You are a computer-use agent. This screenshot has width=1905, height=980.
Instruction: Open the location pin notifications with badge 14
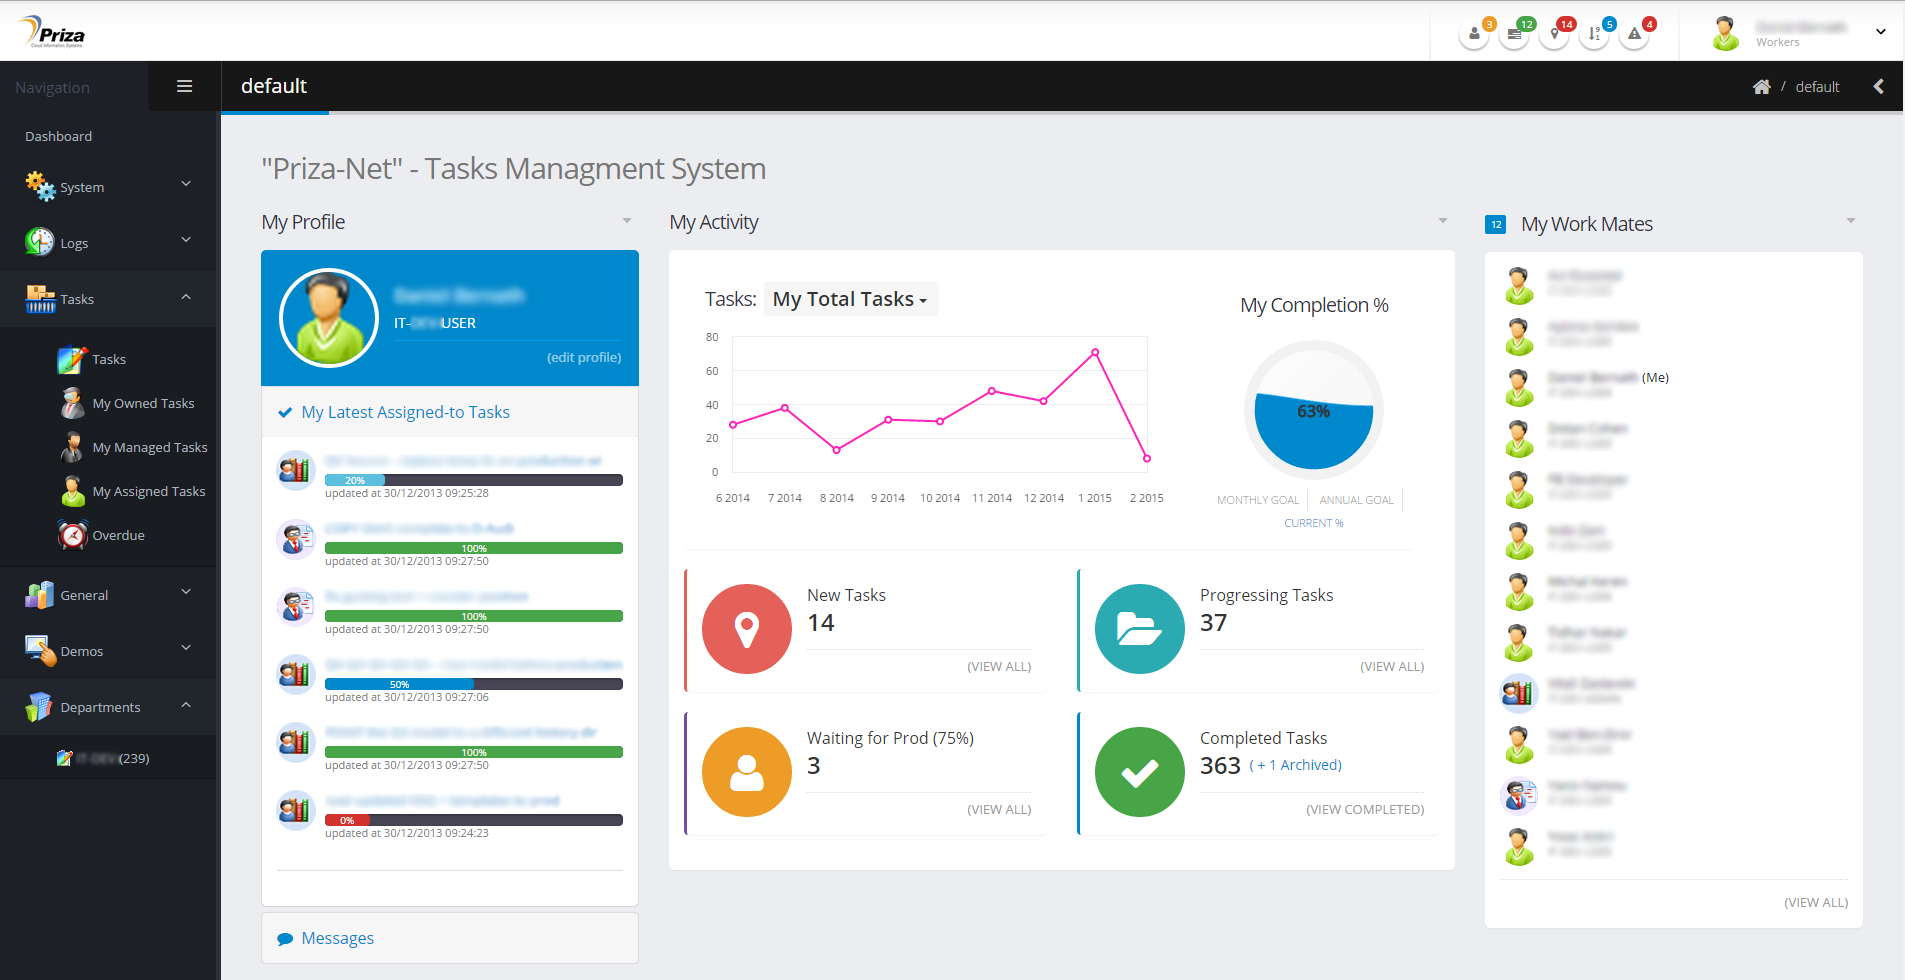[1554, 34]
